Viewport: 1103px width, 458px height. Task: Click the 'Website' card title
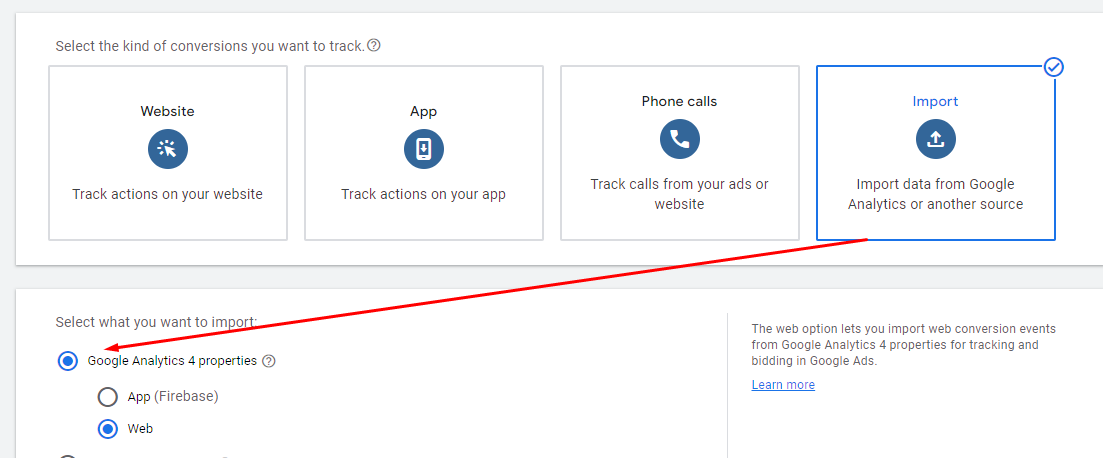pyautogui.click(x=167, y=111)
